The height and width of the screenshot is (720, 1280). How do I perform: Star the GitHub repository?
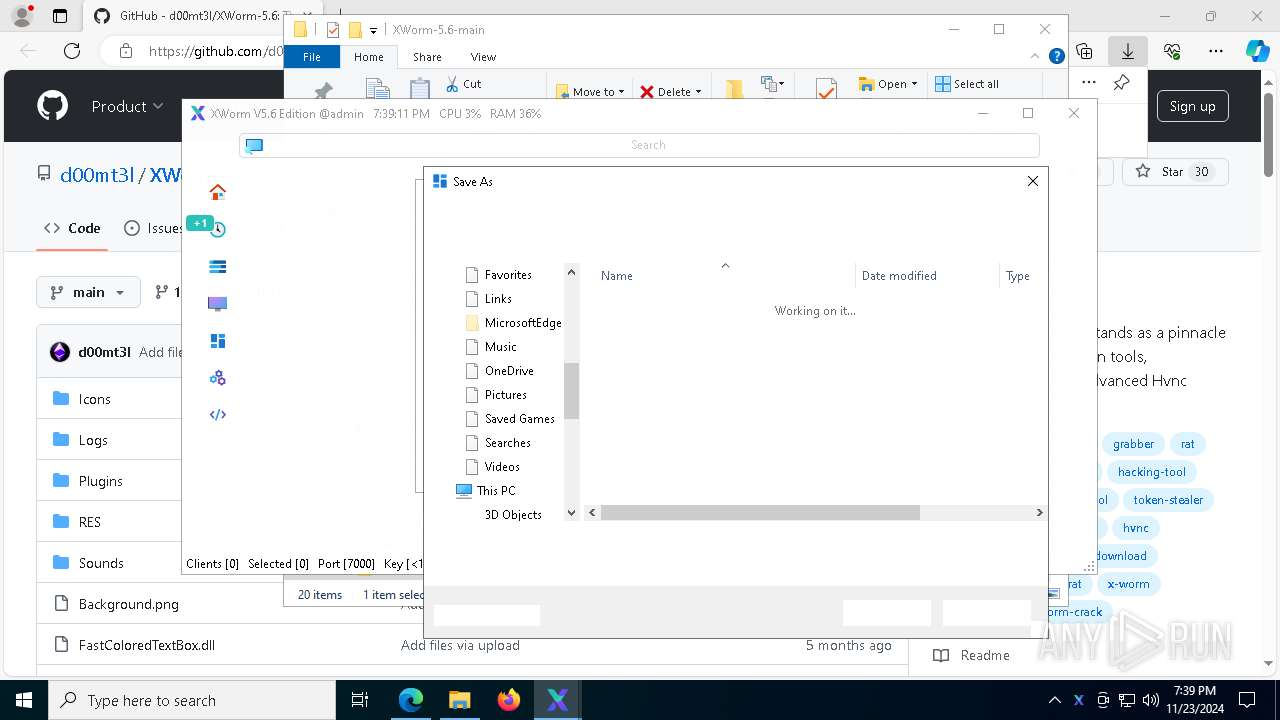[1175, 172]
